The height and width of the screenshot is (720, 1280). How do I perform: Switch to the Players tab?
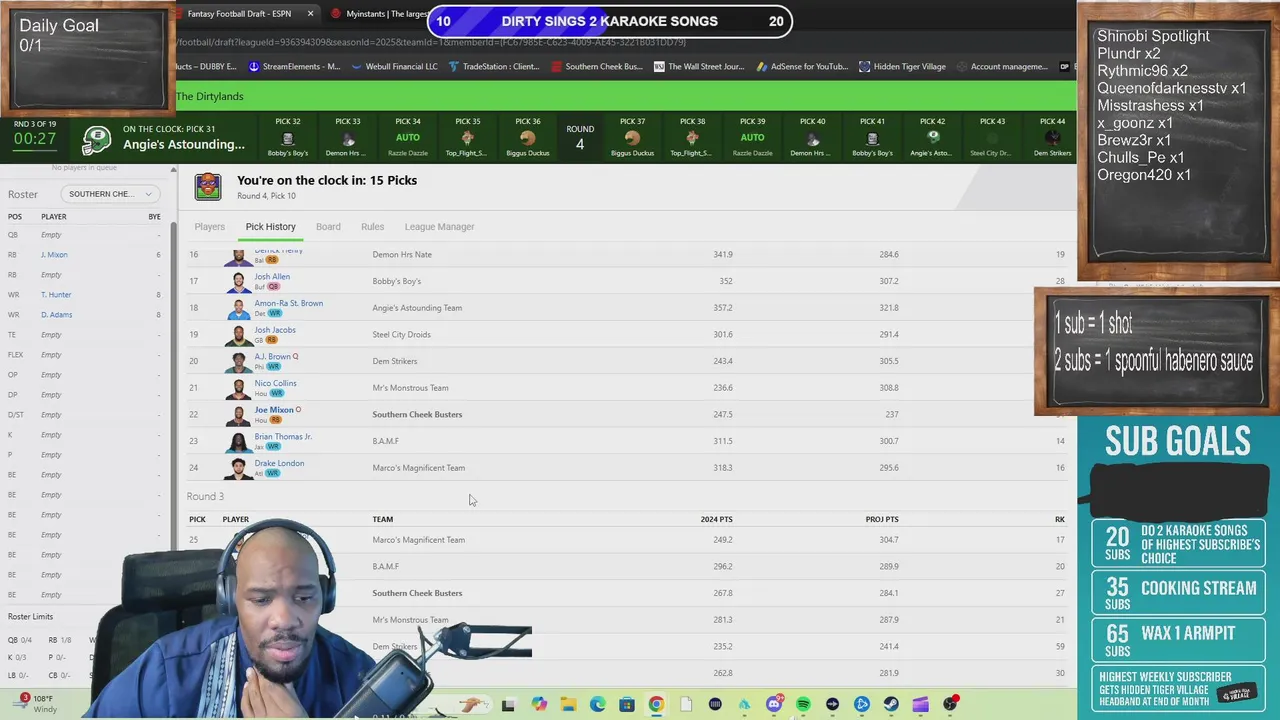(210, 227)
